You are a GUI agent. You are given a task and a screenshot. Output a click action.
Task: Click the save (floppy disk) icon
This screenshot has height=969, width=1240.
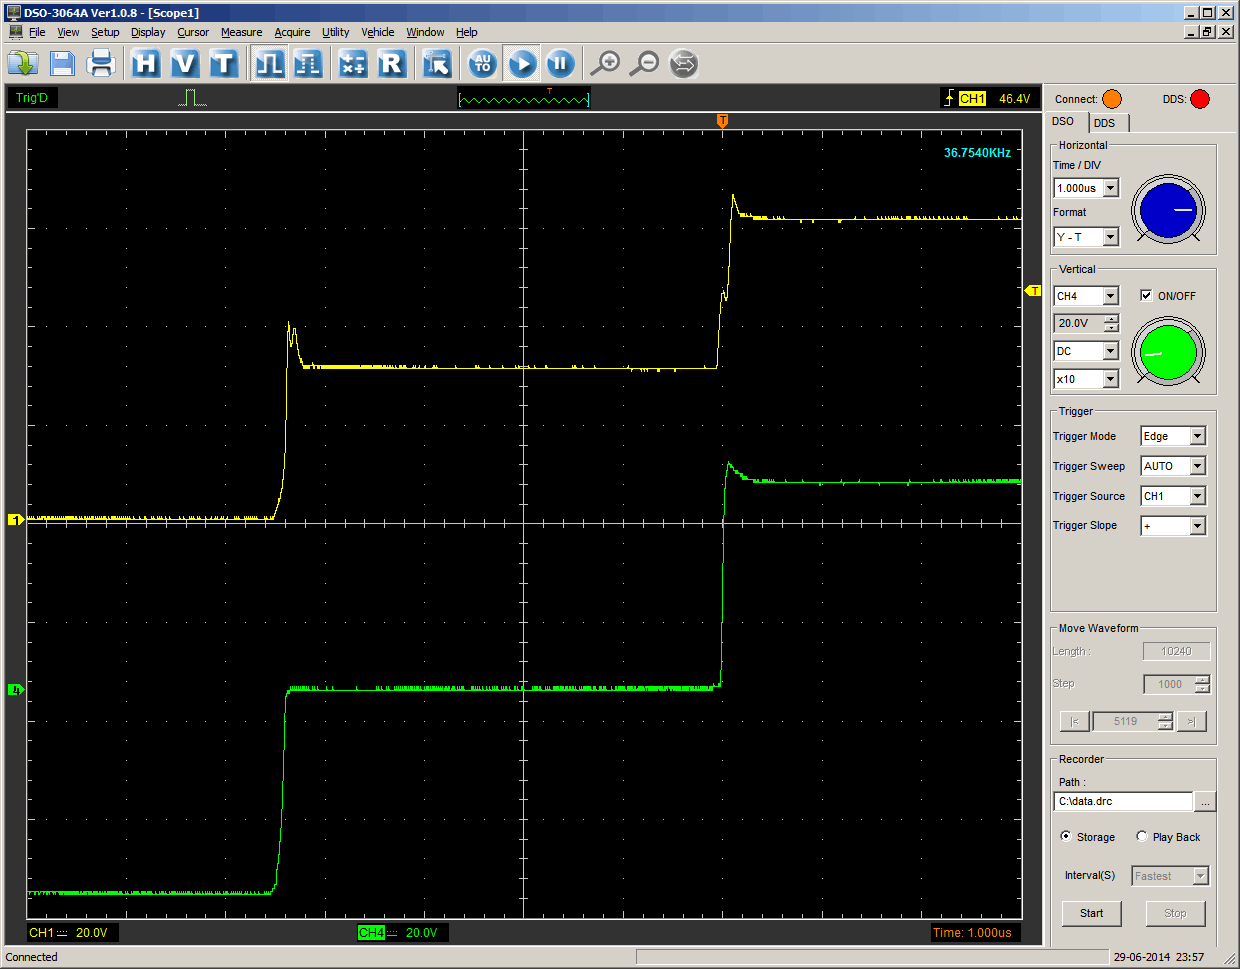click(x=62, y=64)
